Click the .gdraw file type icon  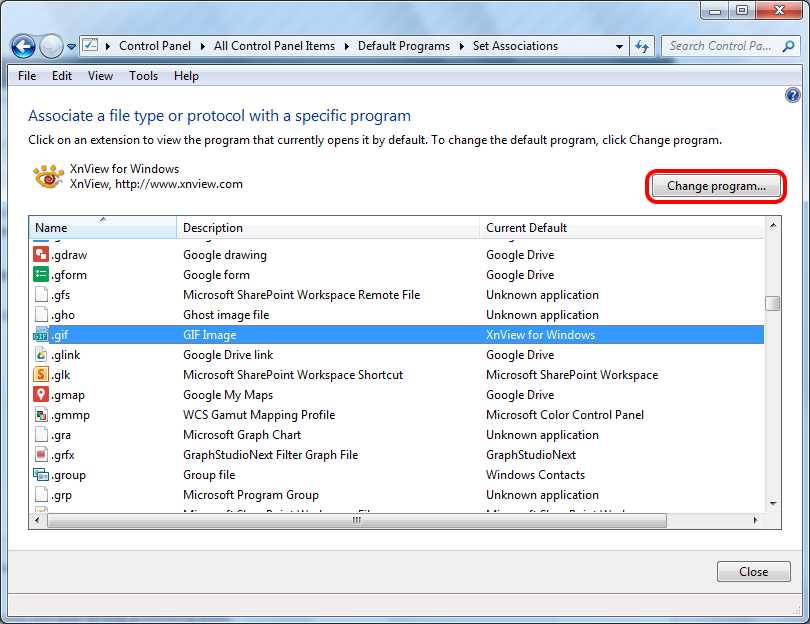[x=41, y=254]
